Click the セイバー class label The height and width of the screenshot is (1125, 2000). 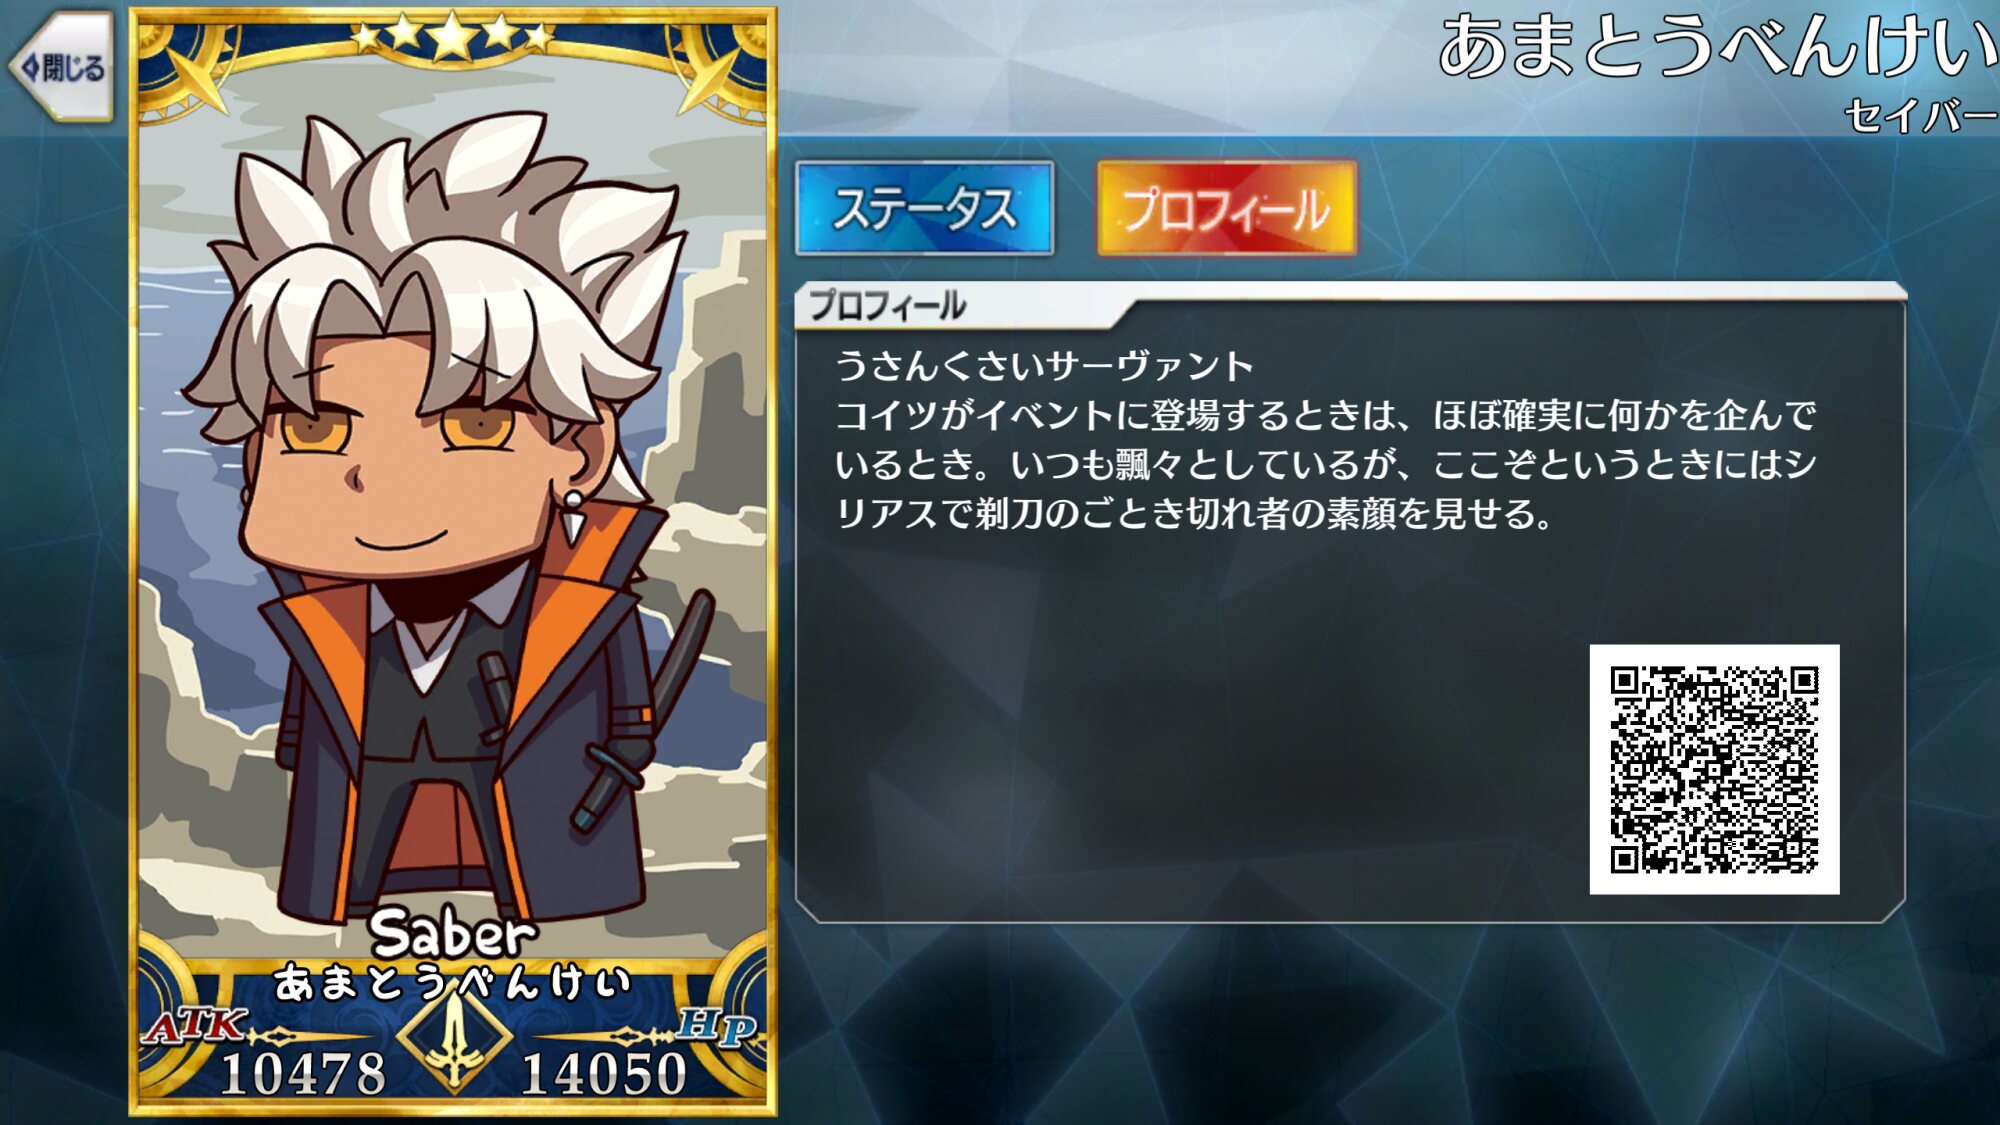(x=1920, y=116)
